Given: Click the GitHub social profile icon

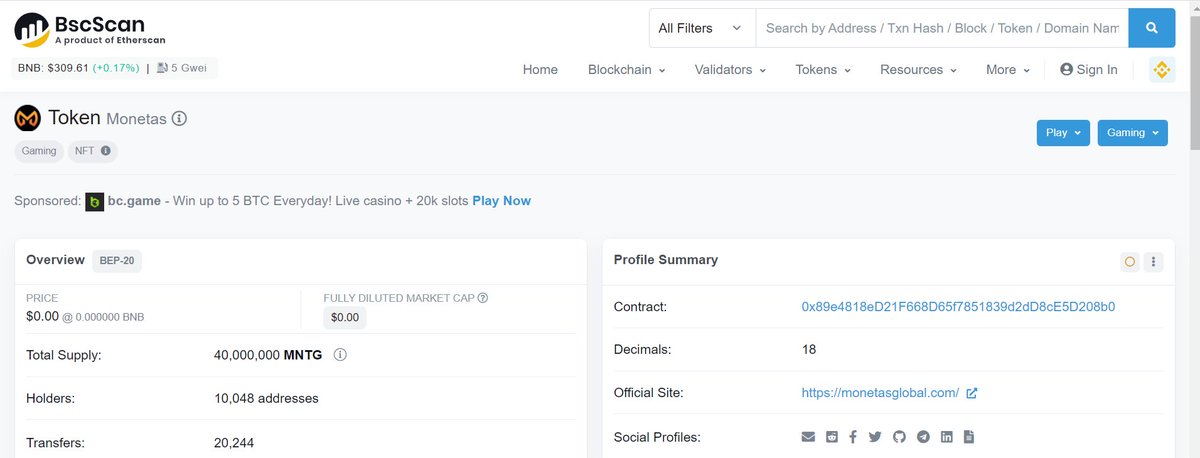Looking at the screenshot, I should [x=899, y=437].
